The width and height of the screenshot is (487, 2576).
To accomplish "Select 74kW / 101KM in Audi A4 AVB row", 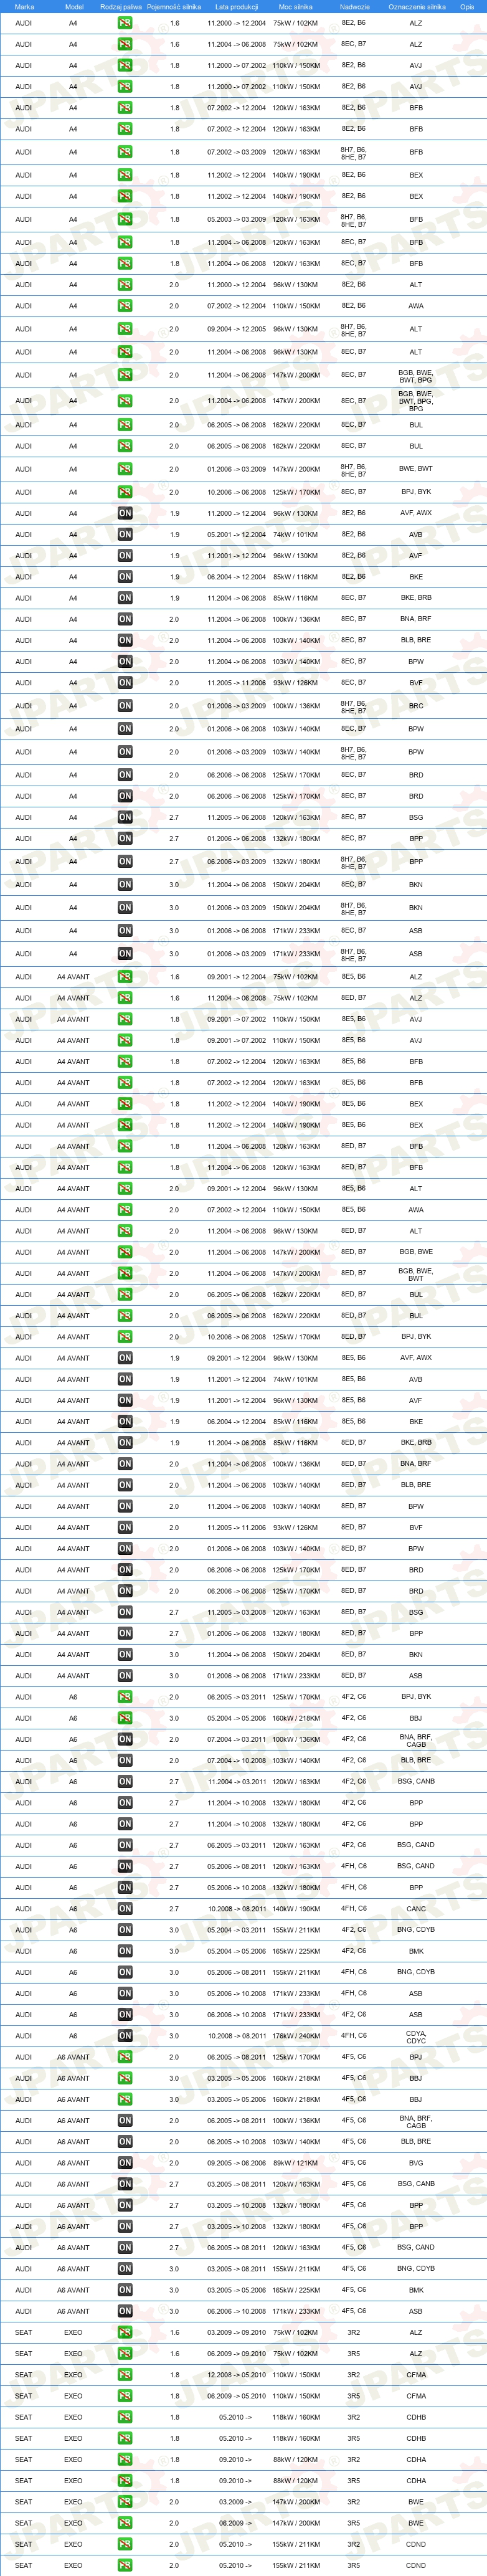I will 295,534.
